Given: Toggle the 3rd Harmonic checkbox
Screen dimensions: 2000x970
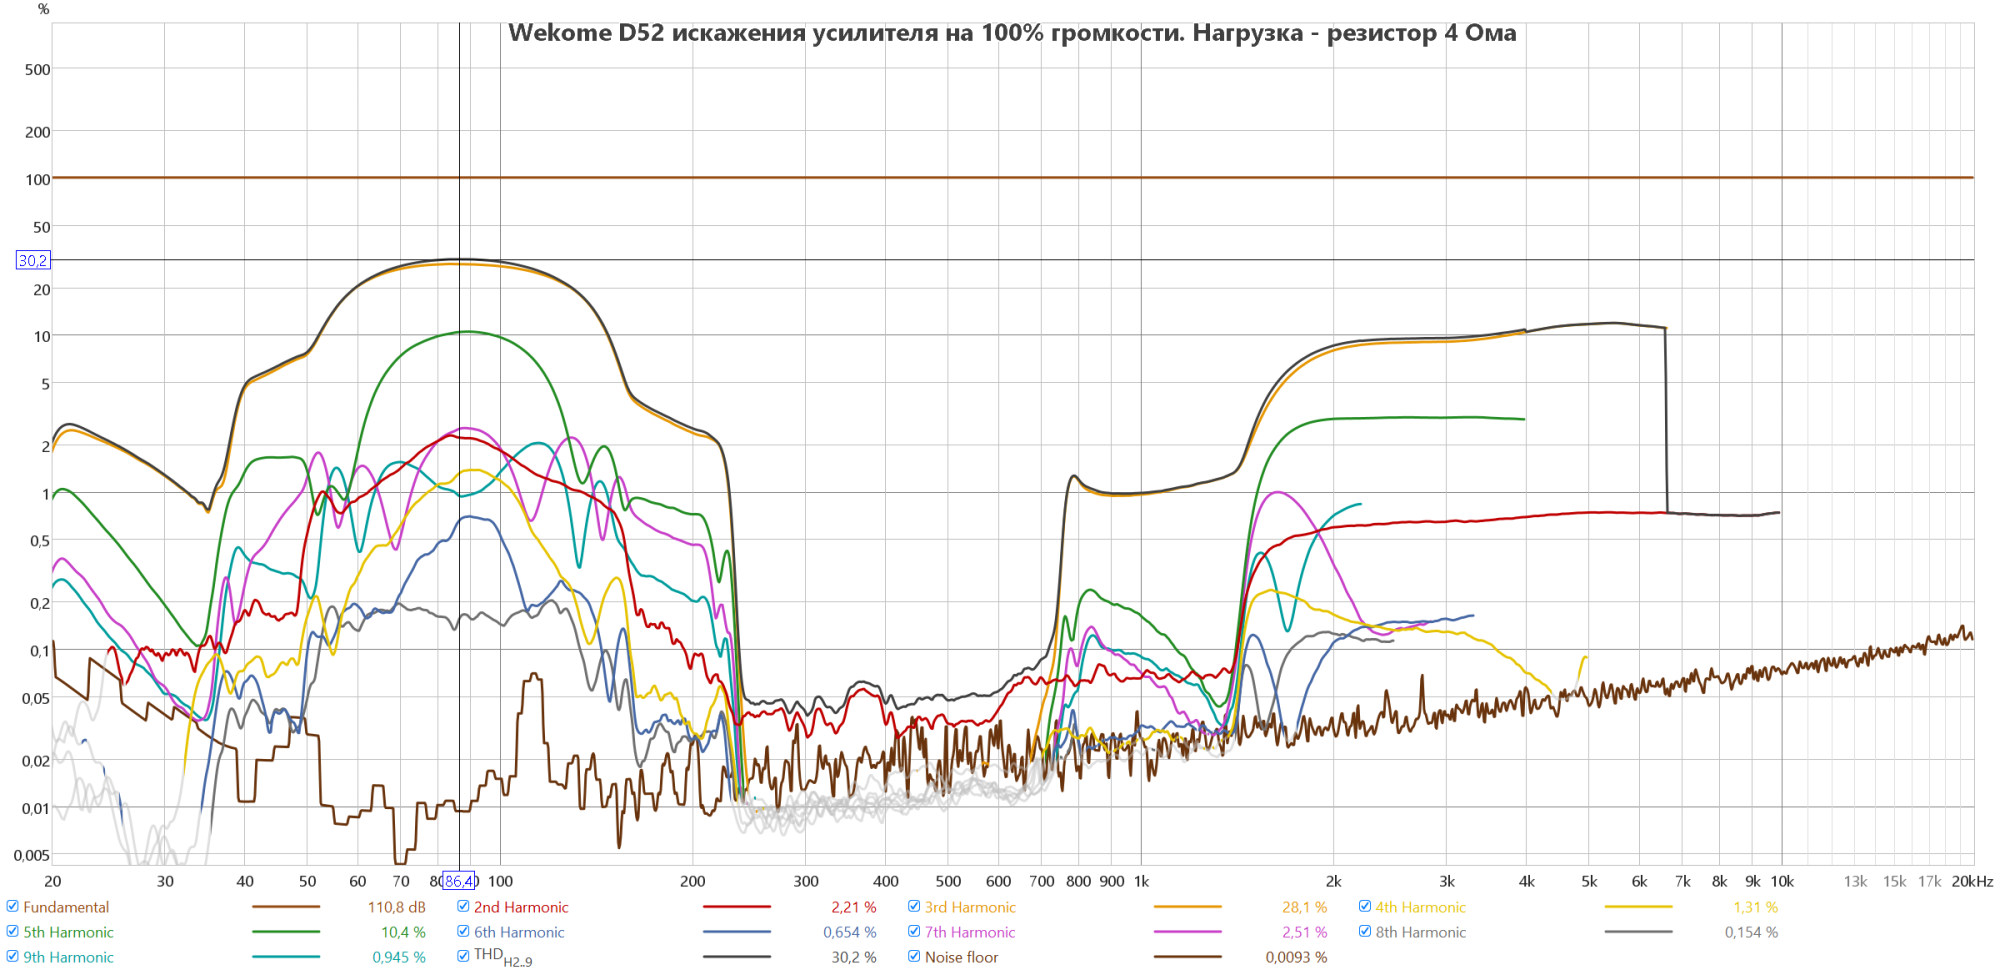Looking at the screenshot, I should coord(914,906).
